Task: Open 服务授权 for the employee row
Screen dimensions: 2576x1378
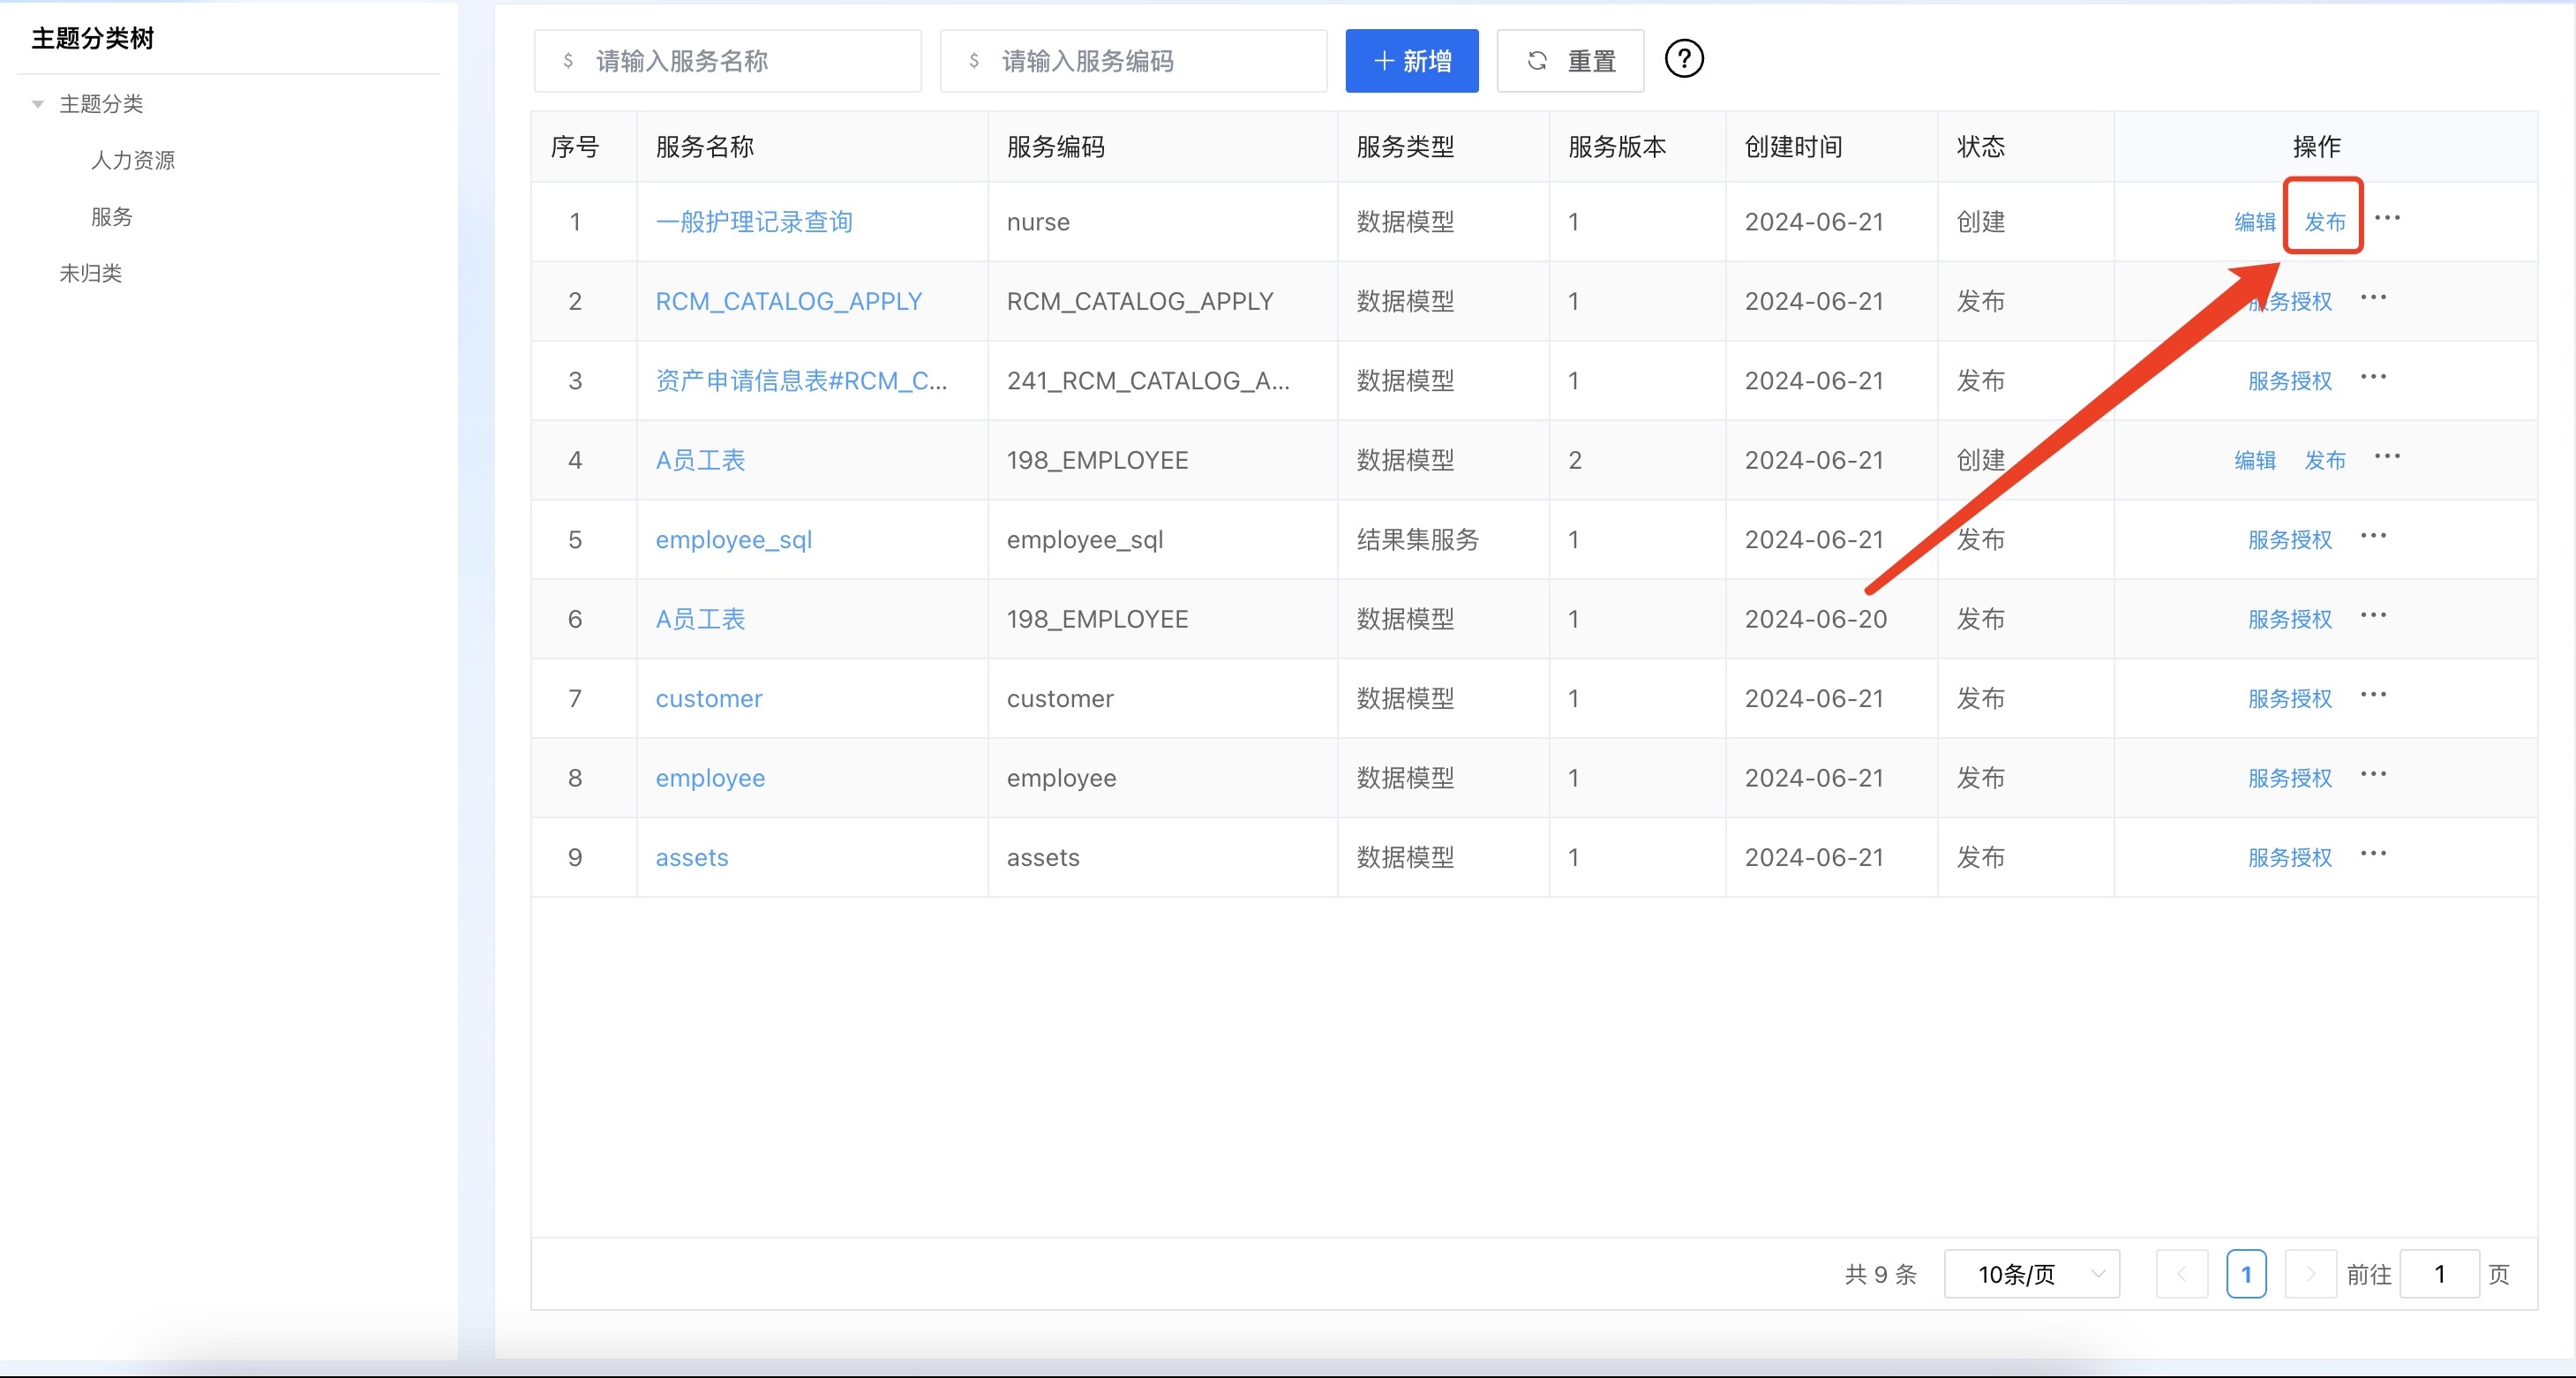Action: [x=2289, y=778]
